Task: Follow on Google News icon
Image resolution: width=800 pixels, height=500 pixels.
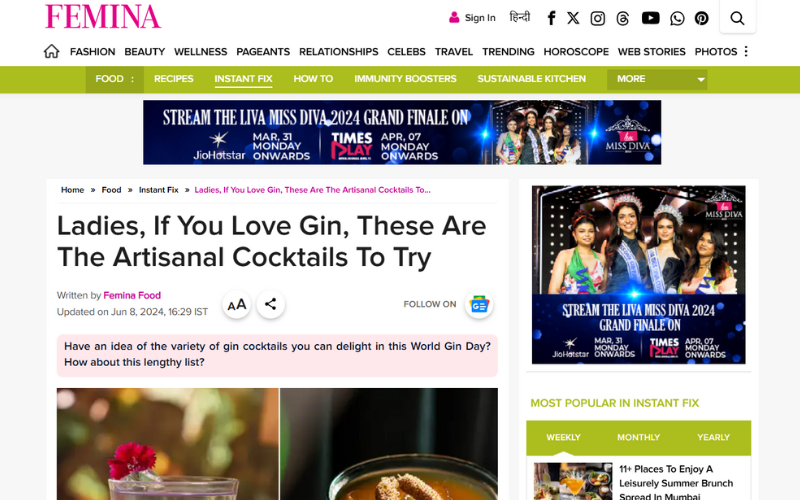Action: tap(479, 305)
